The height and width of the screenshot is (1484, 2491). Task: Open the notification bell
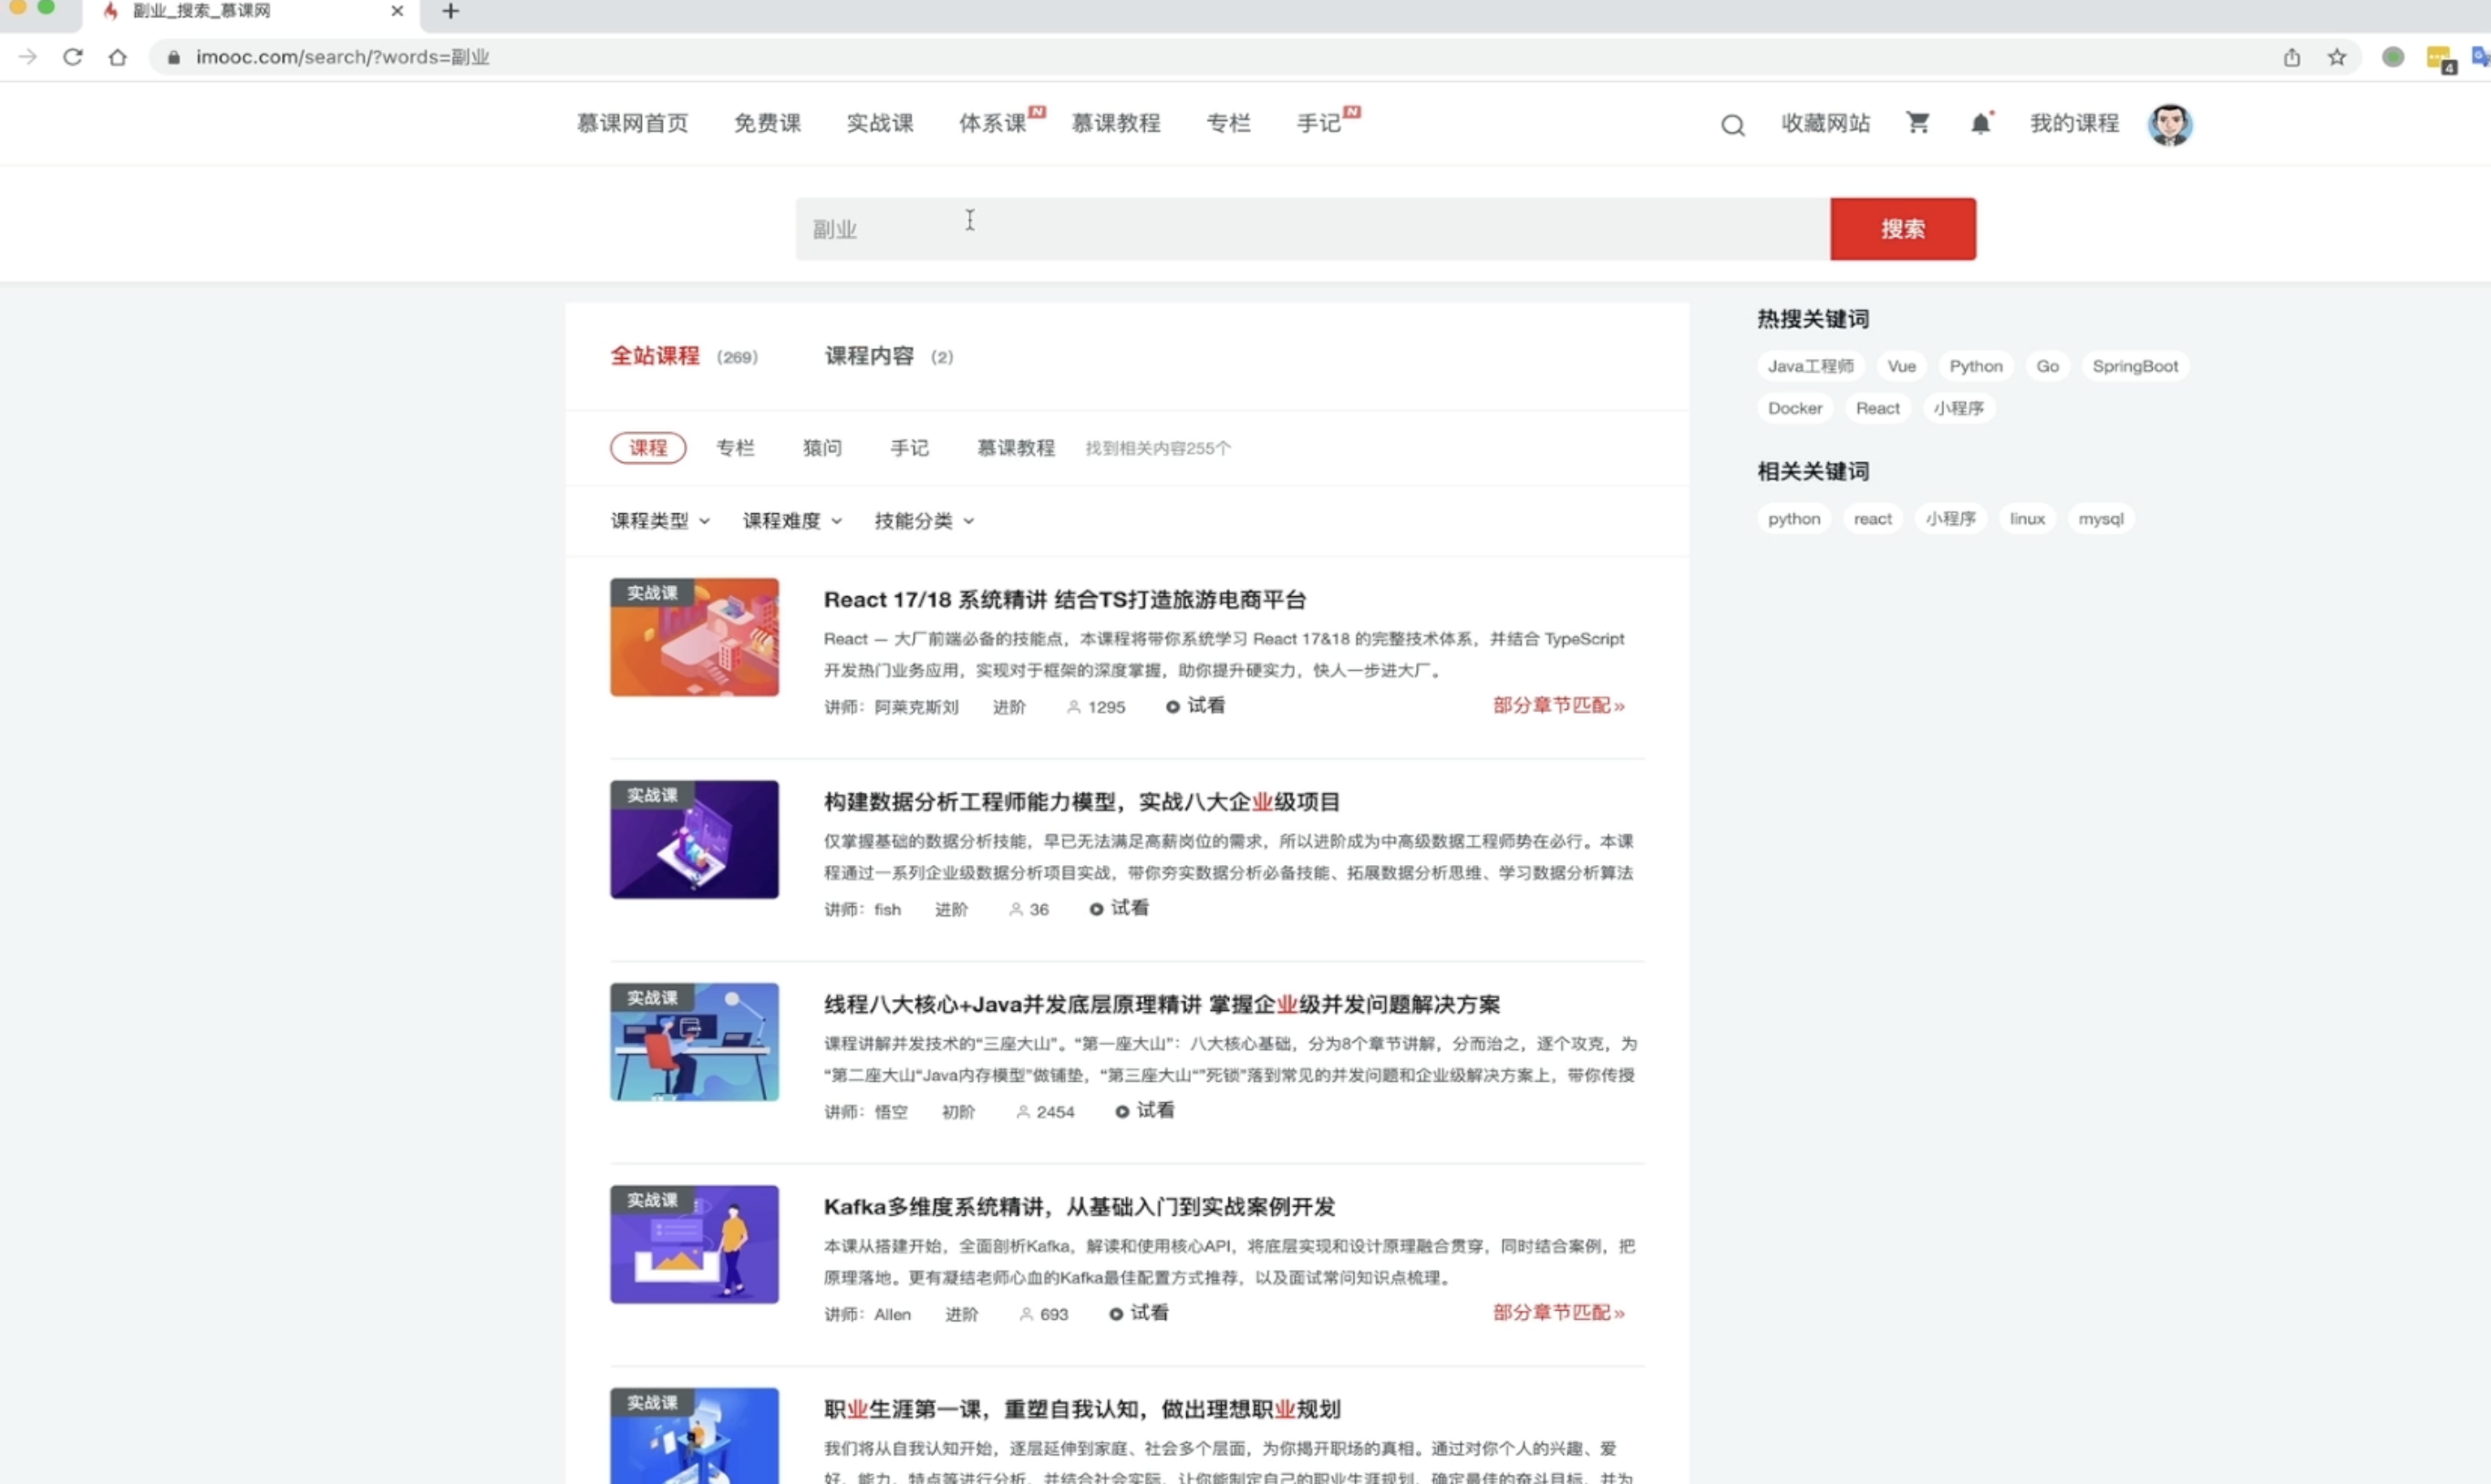click(1980, 123)
